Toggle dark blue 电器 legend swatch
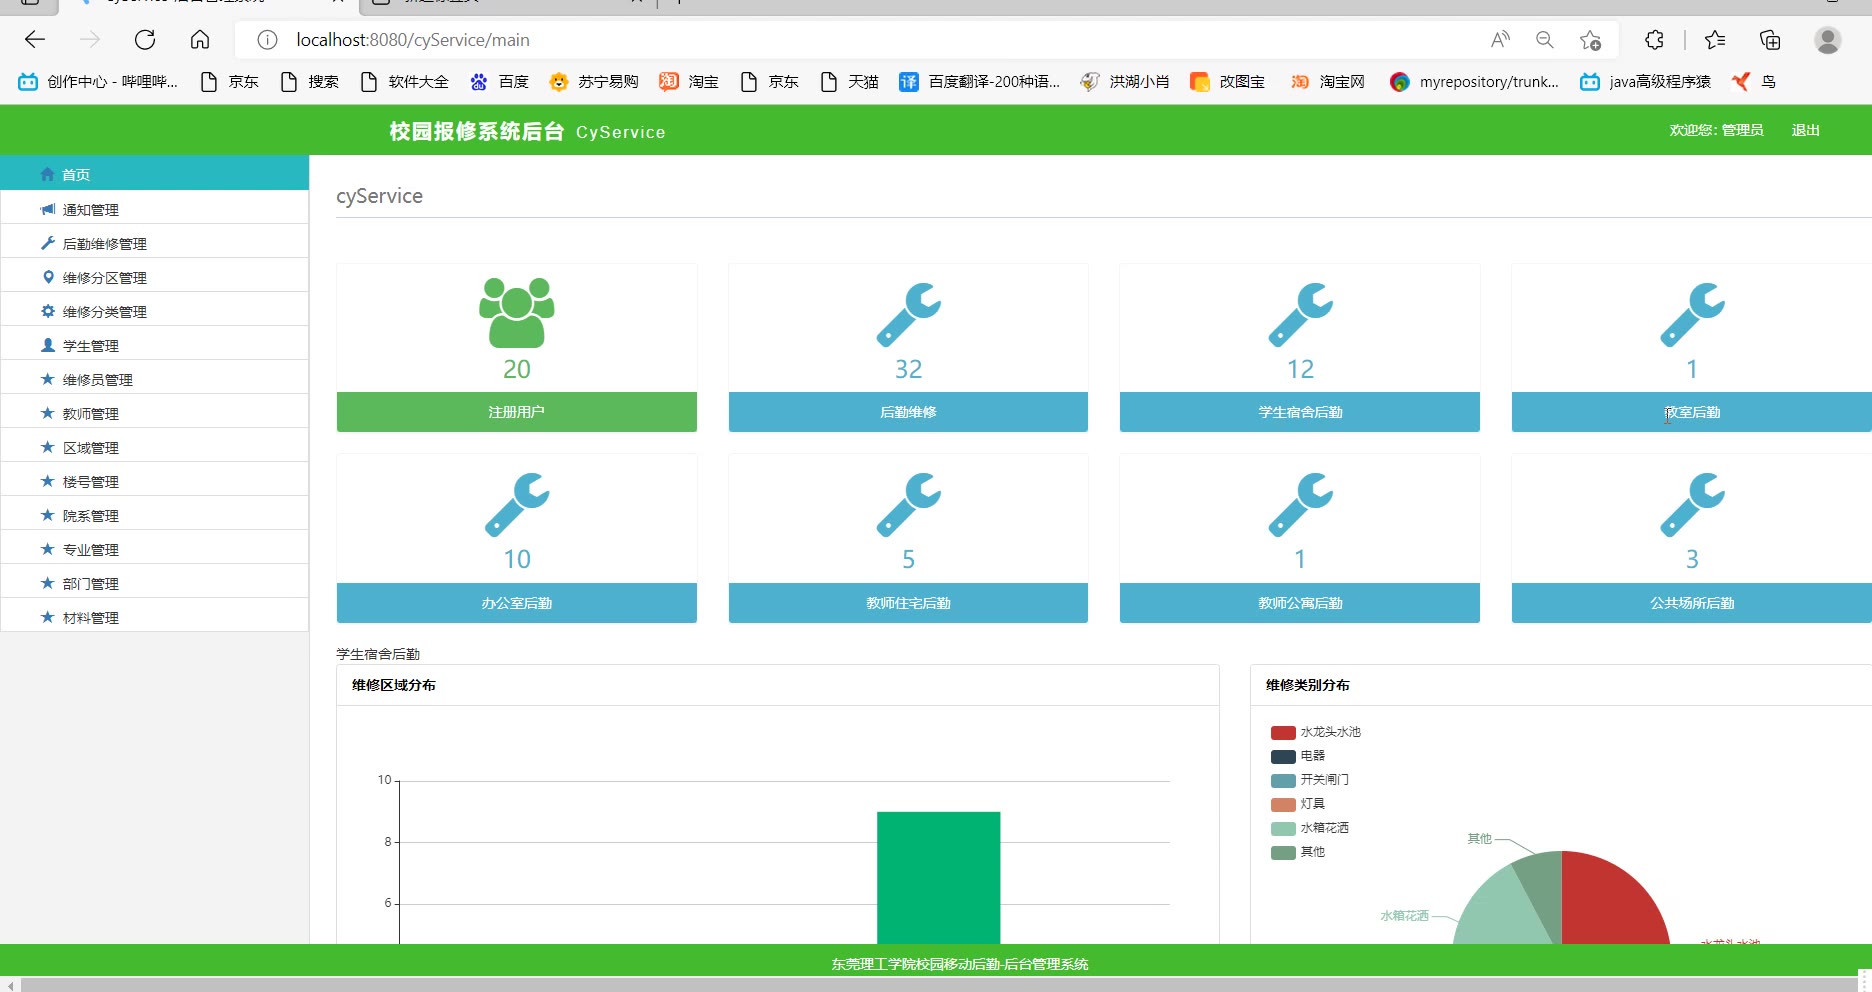Viewport: 1872px width, 992px height. [x=1283, y=756]
